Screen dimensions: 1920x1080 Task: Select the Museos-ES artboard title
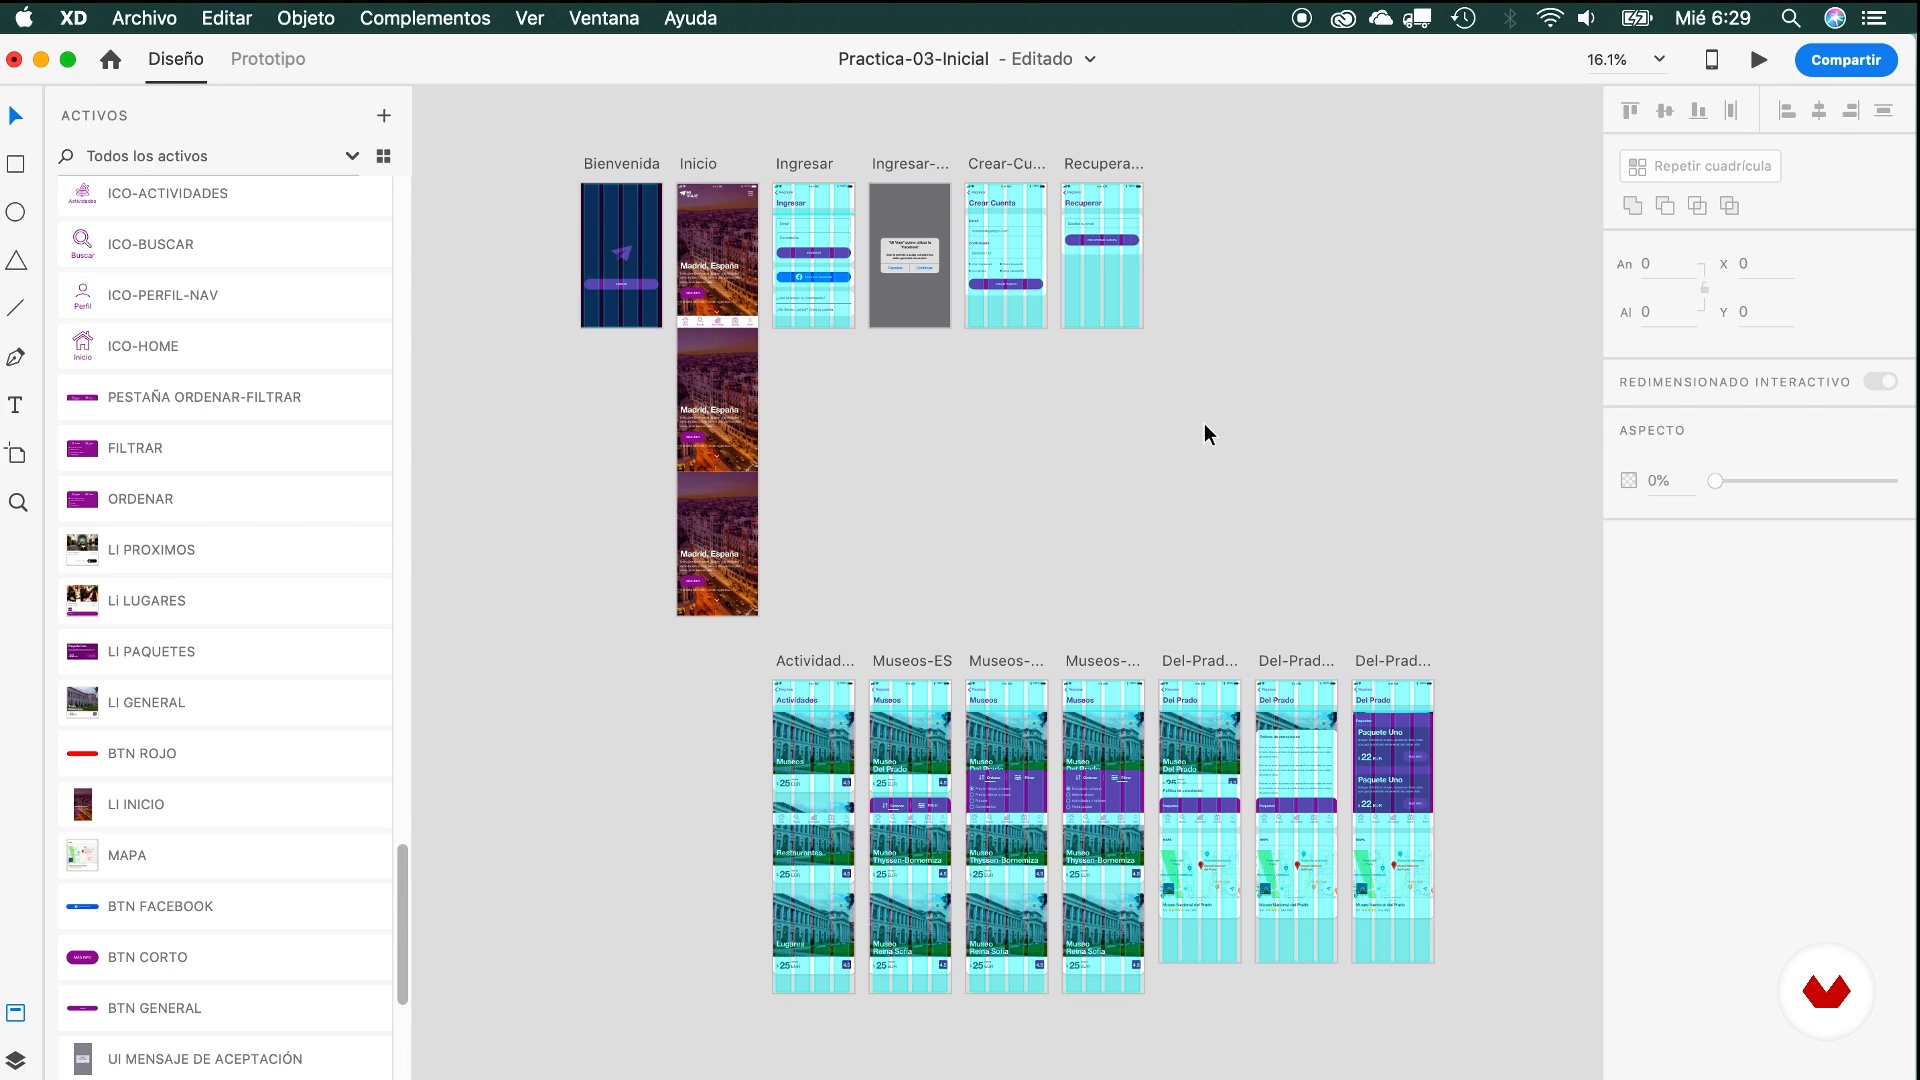point(912,661)
